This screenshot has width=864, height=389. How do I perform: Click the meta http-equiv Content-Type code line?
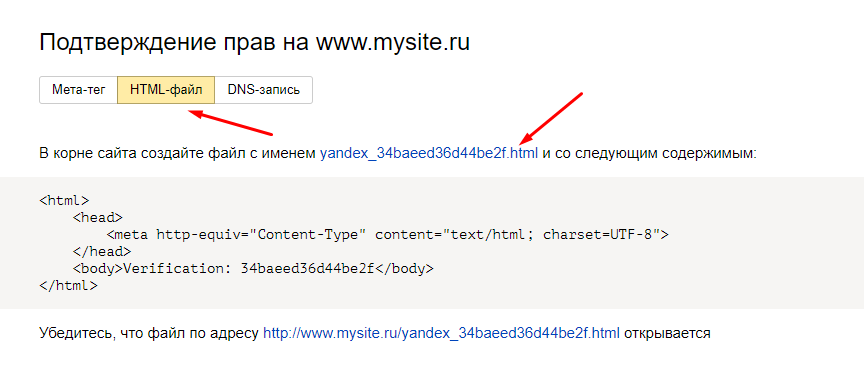tap(387, 235)
